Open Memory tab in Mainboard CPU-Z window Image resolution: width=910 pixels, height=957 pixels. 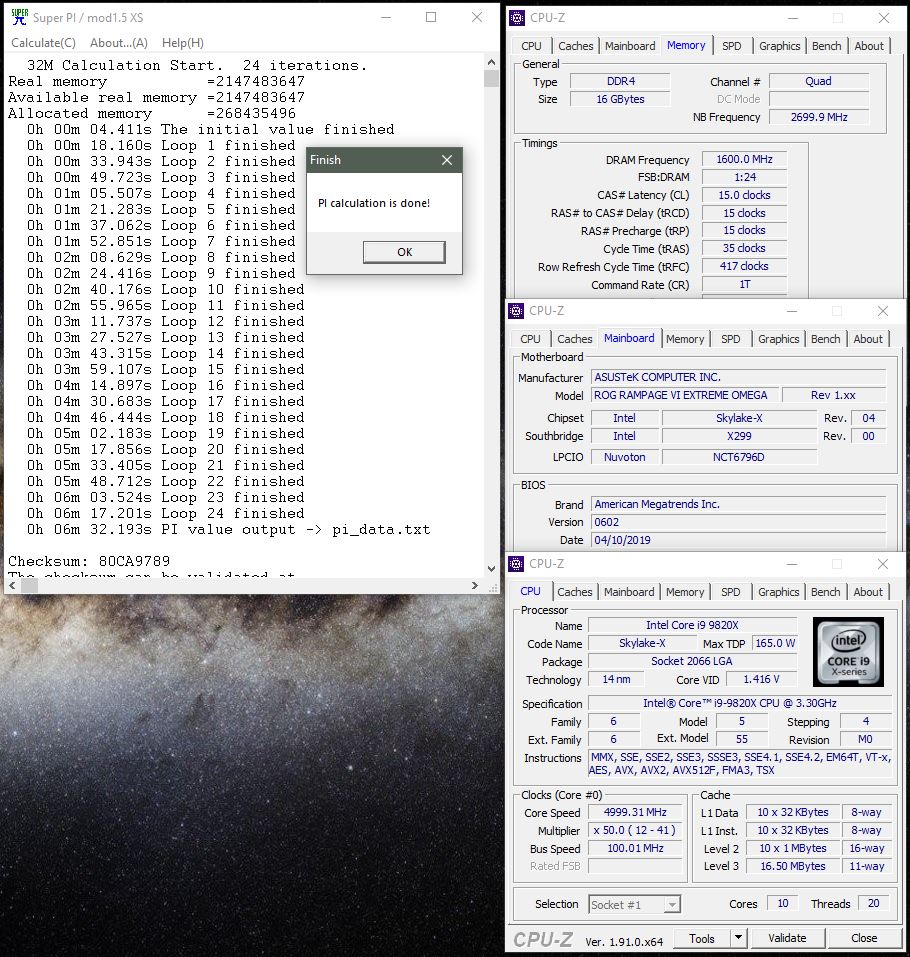click(685, 339)
